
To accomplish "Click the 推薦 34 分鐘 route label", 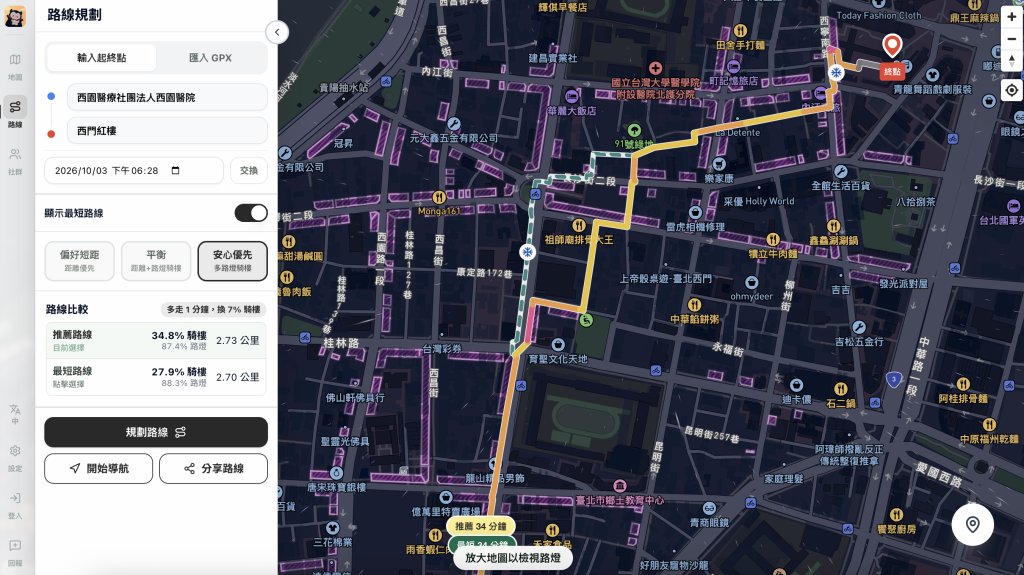I will pyautogui.click(x=481, y=526).
